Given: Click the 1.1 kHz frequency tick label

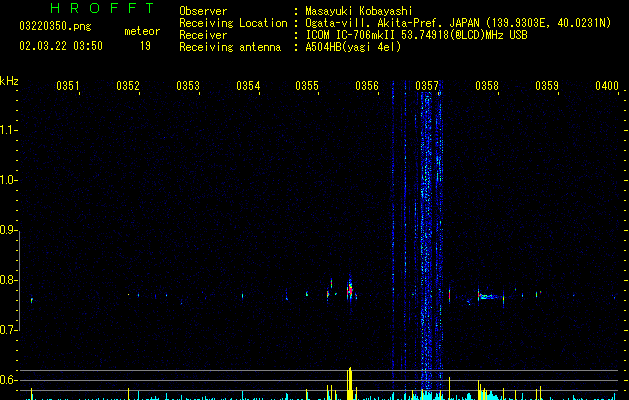Looking at the screenshot, I should click(8, 130).
